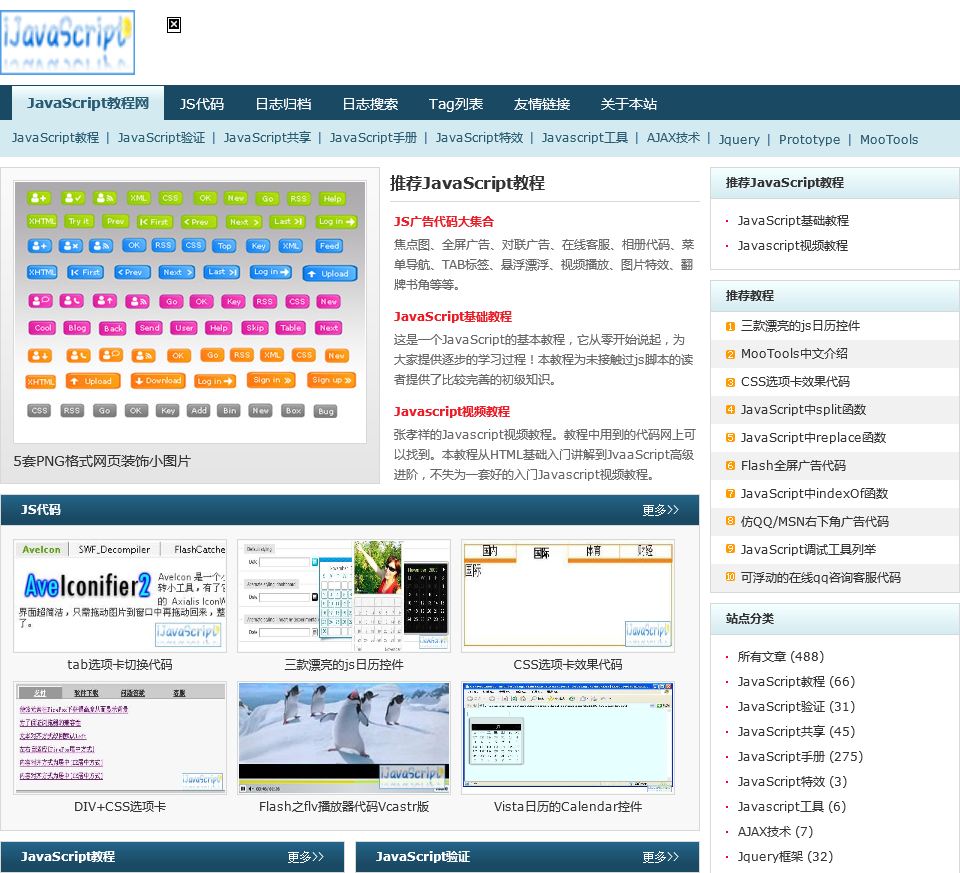Screen dimensions: 960x873
Task: Open the penguin flv player thumbnail
Action: (x=344, y=738)
